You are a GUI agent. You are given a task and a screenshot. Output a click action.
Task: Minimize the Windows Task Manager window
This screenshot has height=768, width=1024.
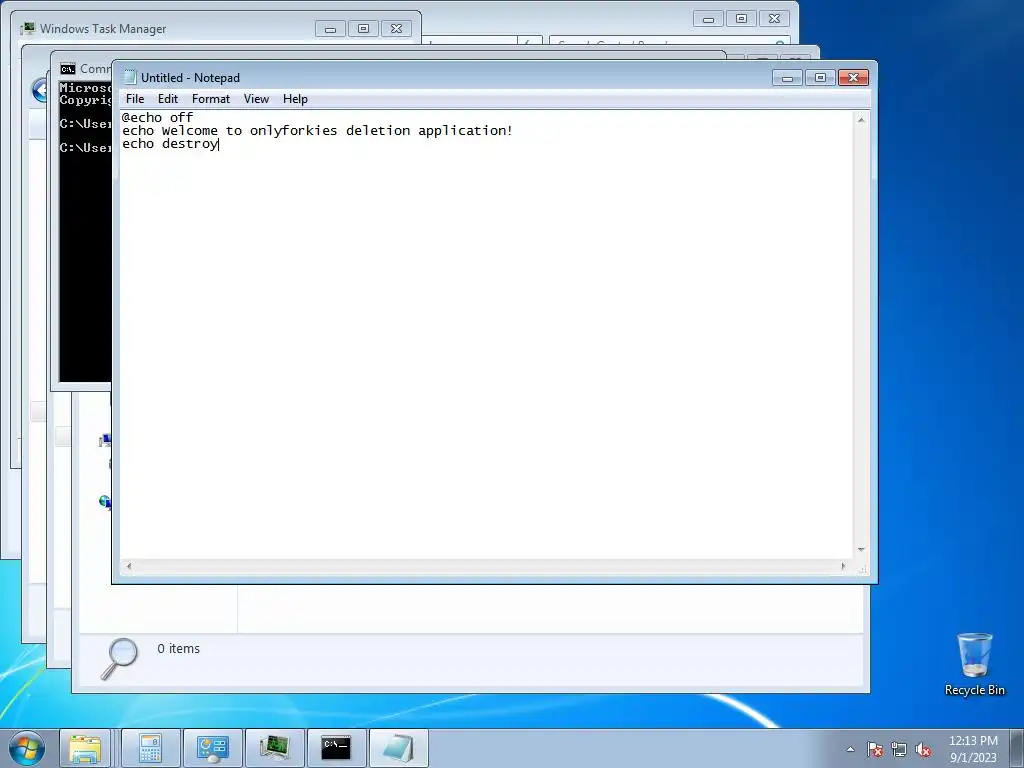[330, 29]
